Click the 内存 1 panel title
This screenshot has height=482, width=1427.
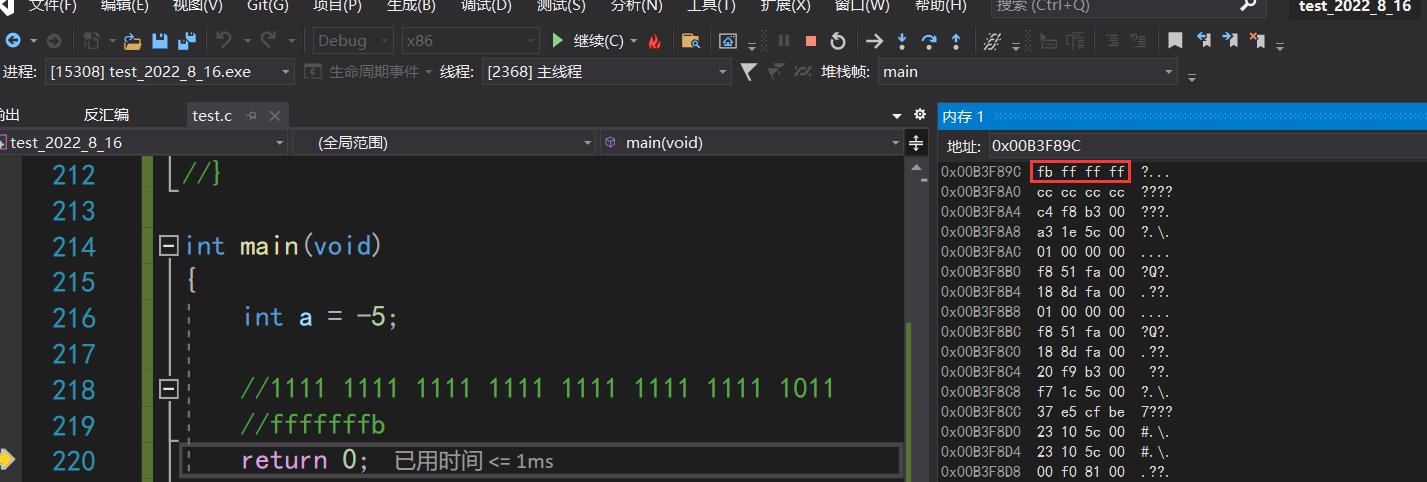coord(963,117)
